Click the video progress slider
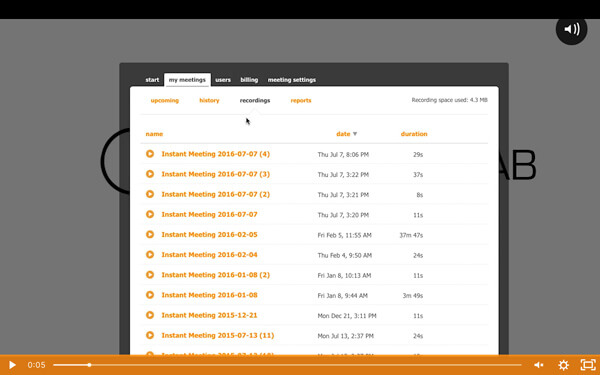This screenshot has height=375, width=600. tap(287, 365)
